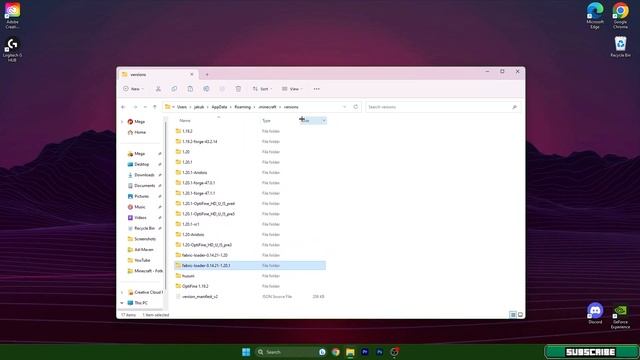Image resolution: width=640 pixels, height=360 pixels.
Task: Click the Subscribe button overlay
Action: (591, 352)
